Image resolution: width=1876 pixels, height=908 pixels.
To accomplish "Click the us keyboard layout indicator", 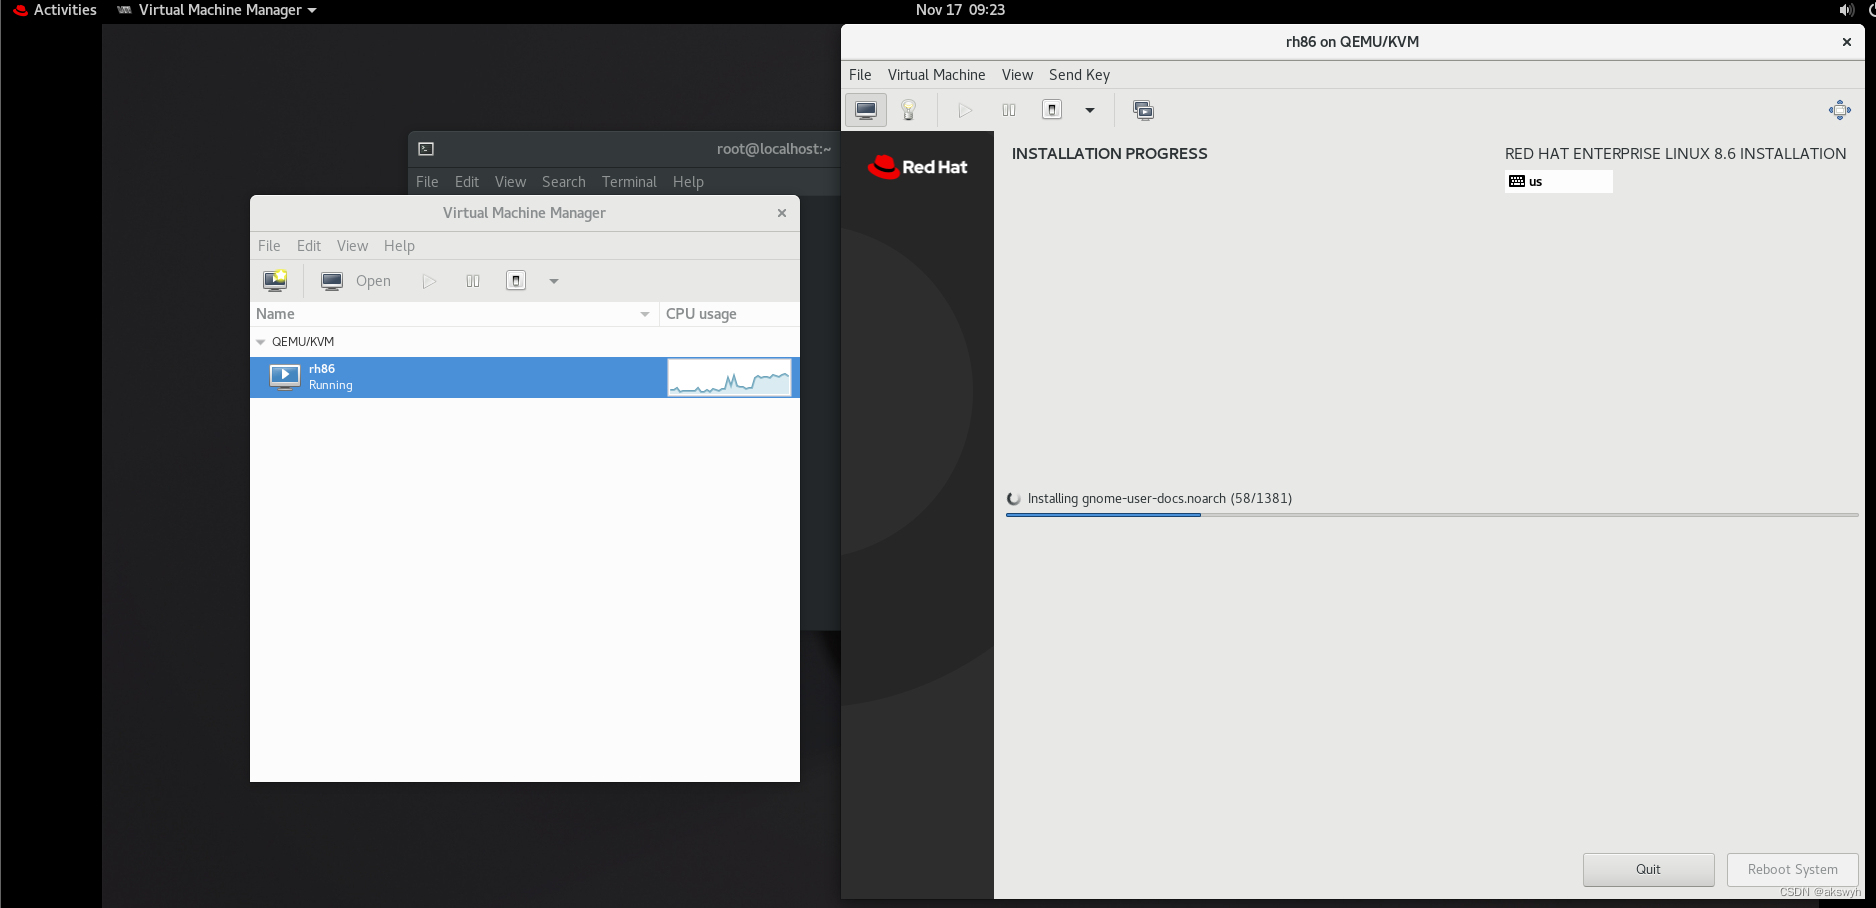I will click(x=1558, y=181).
